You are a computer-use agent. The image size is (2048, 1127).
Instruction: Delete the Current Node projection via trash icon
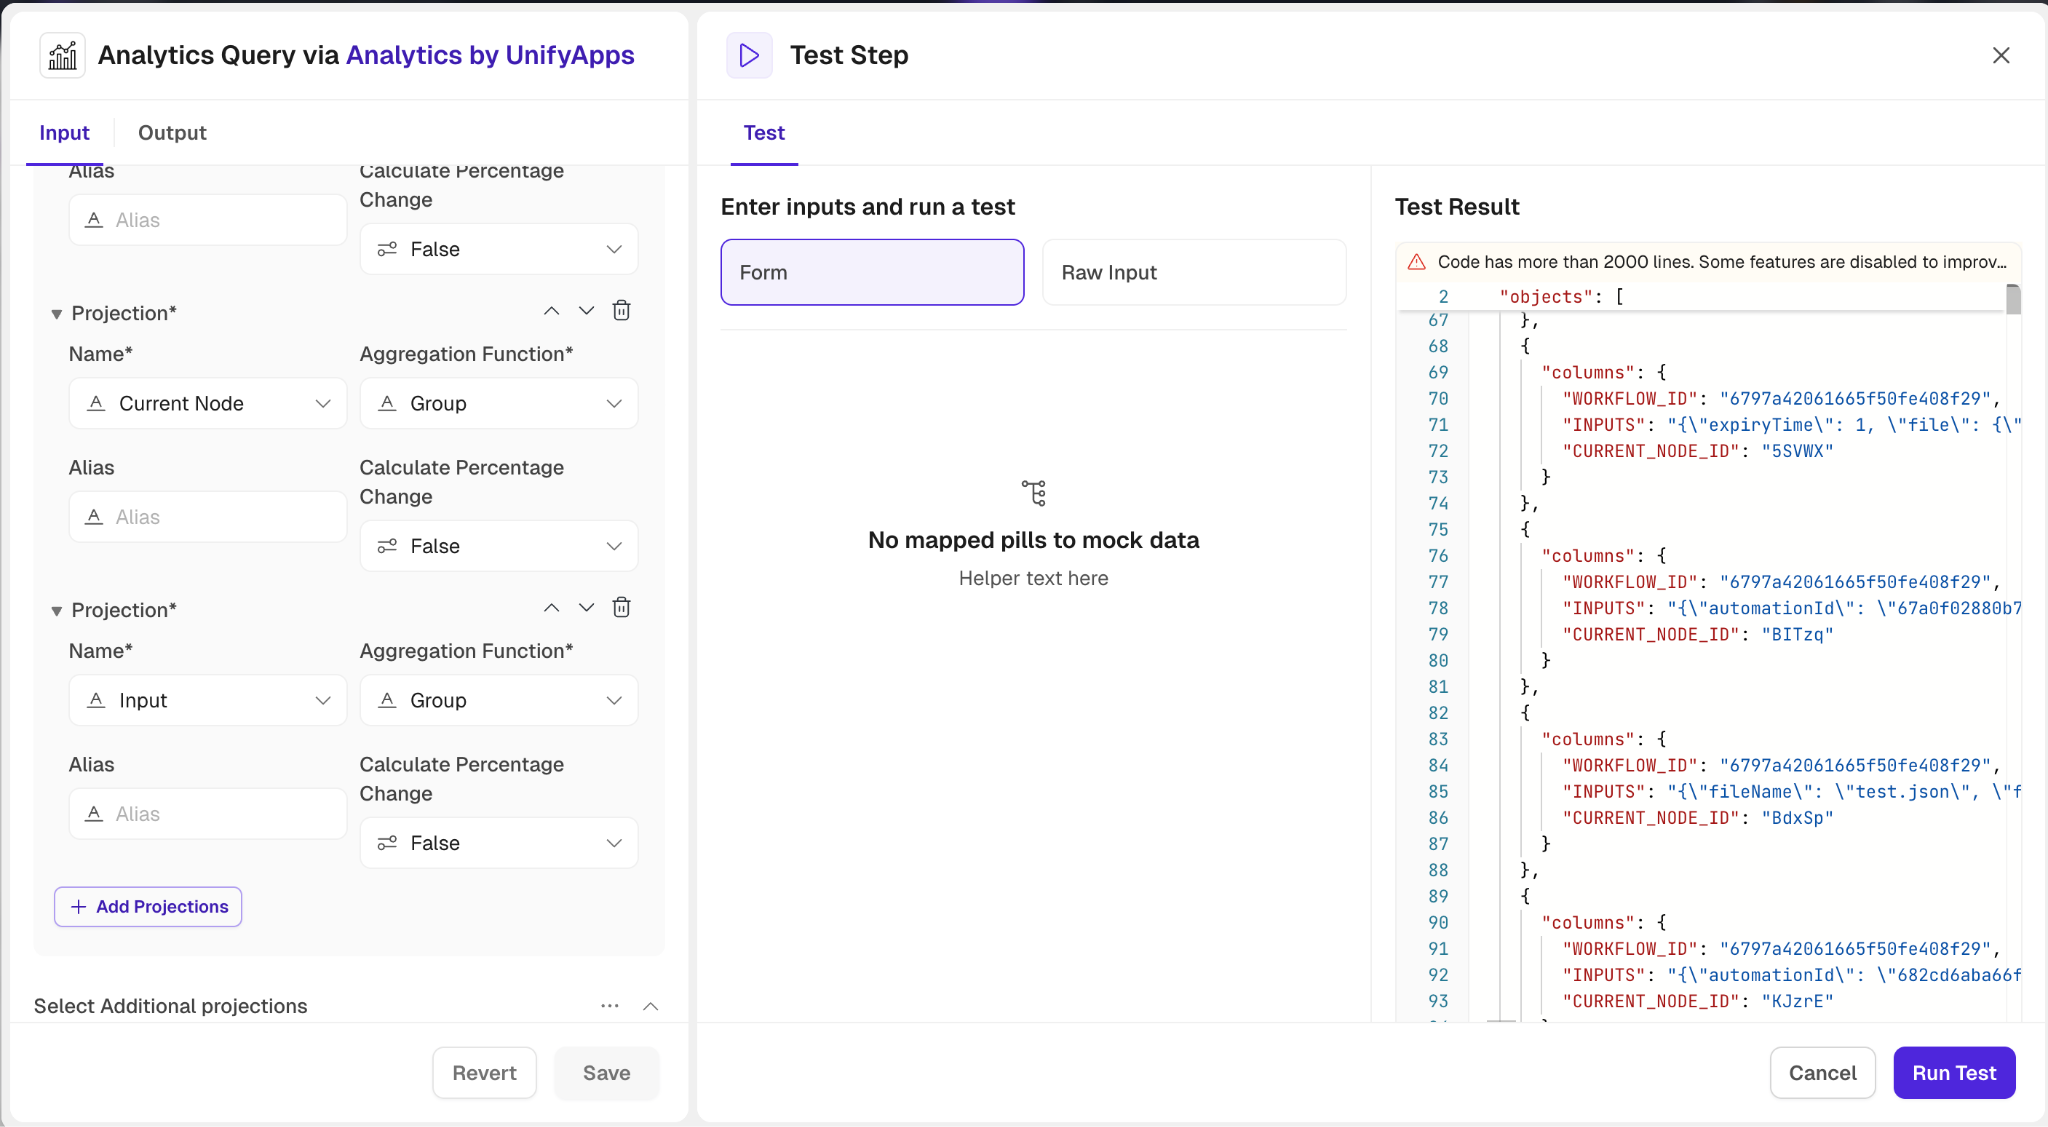(x=621, y=311)
